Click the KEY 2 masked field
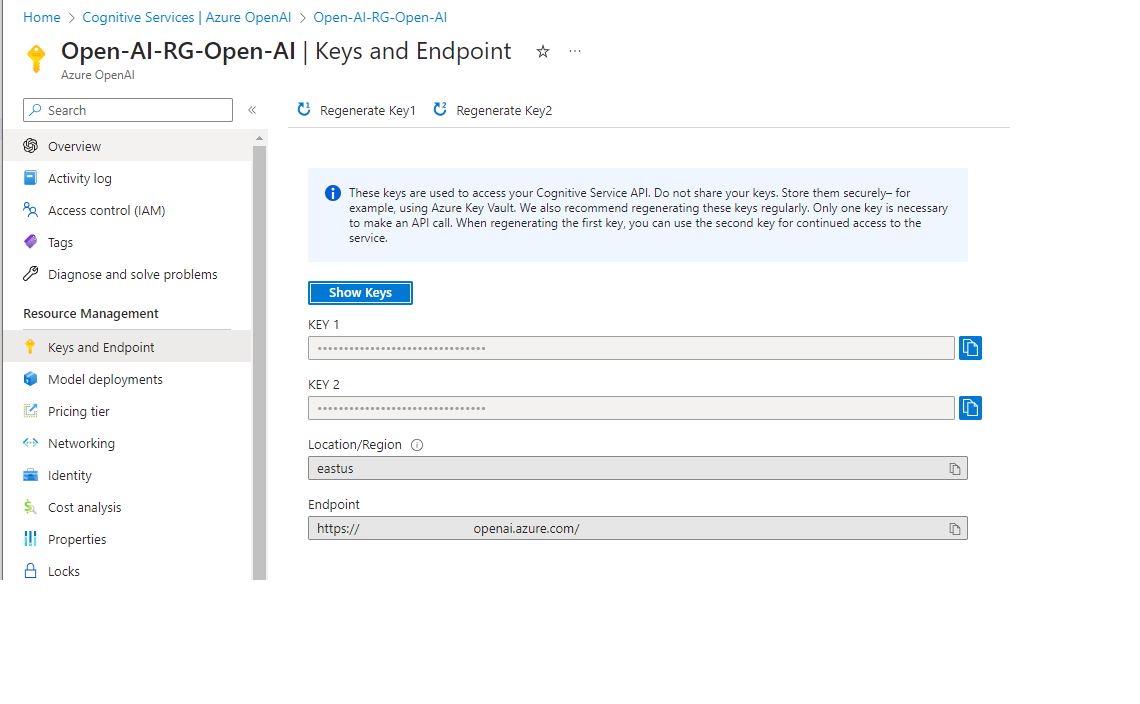Screen dimensions: 1140x704 click(x=631, y=408)
